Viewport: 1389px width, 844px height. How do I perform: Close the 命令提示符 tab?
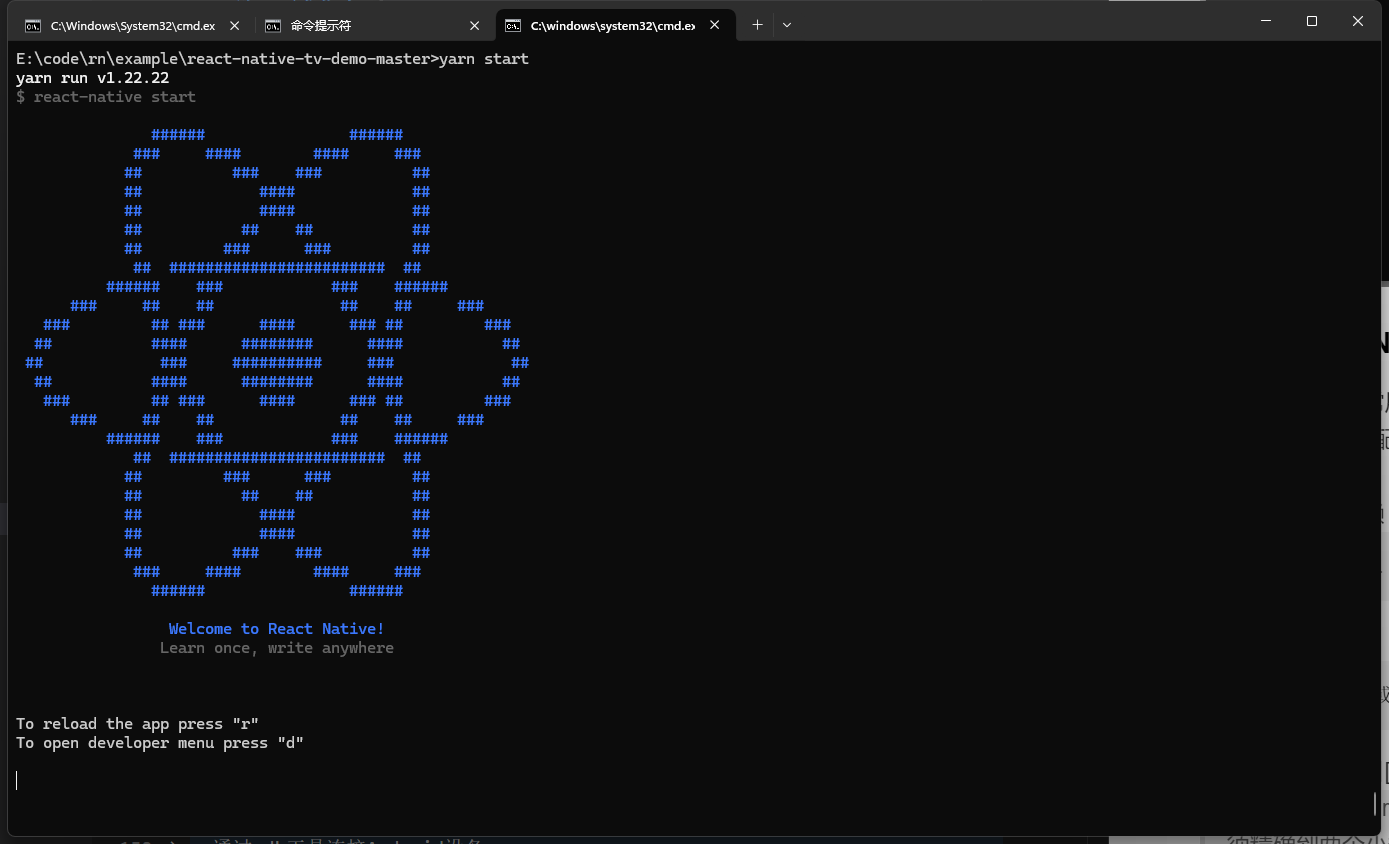click(x=475, y=25)
